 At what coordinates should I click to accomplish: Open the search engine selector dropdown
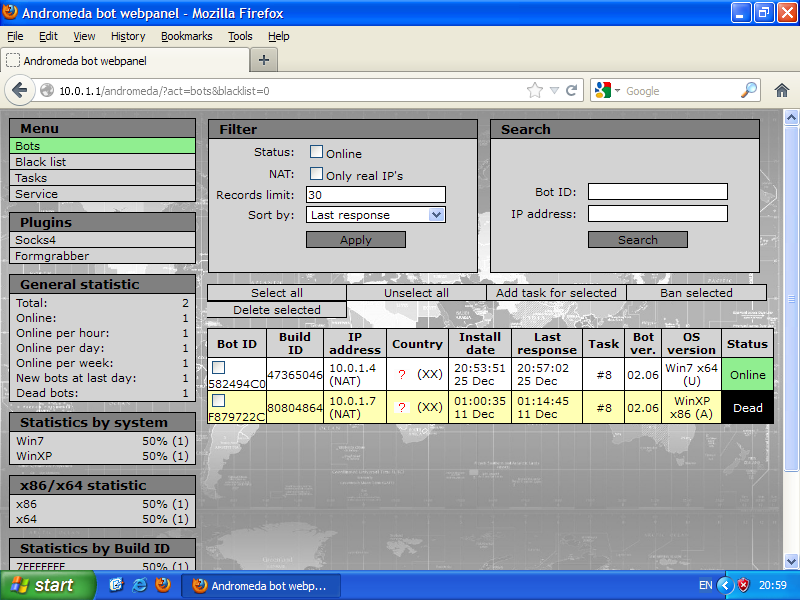point(608,91)
